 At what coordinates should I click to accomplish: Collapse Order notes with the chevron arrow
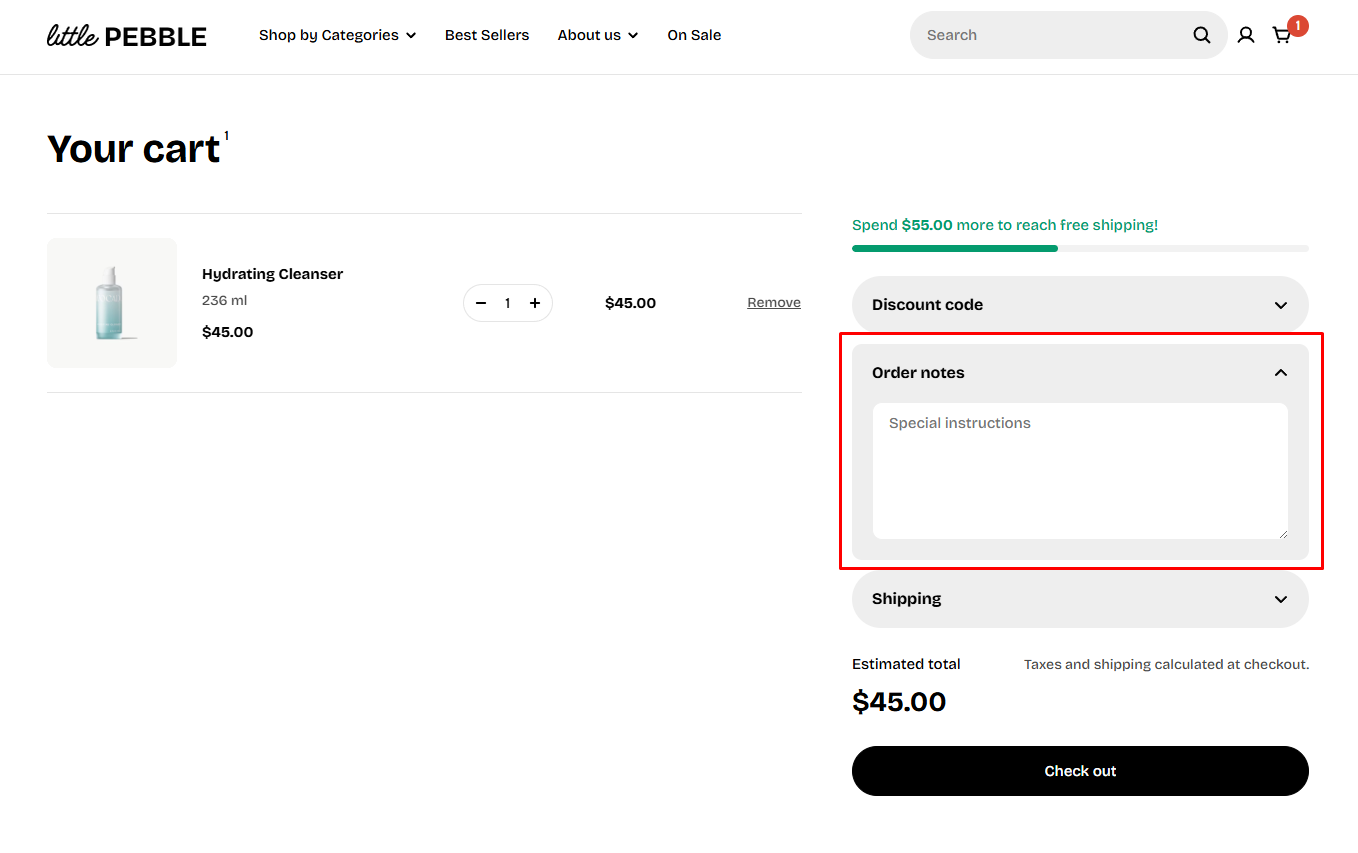click(1281, 373)
